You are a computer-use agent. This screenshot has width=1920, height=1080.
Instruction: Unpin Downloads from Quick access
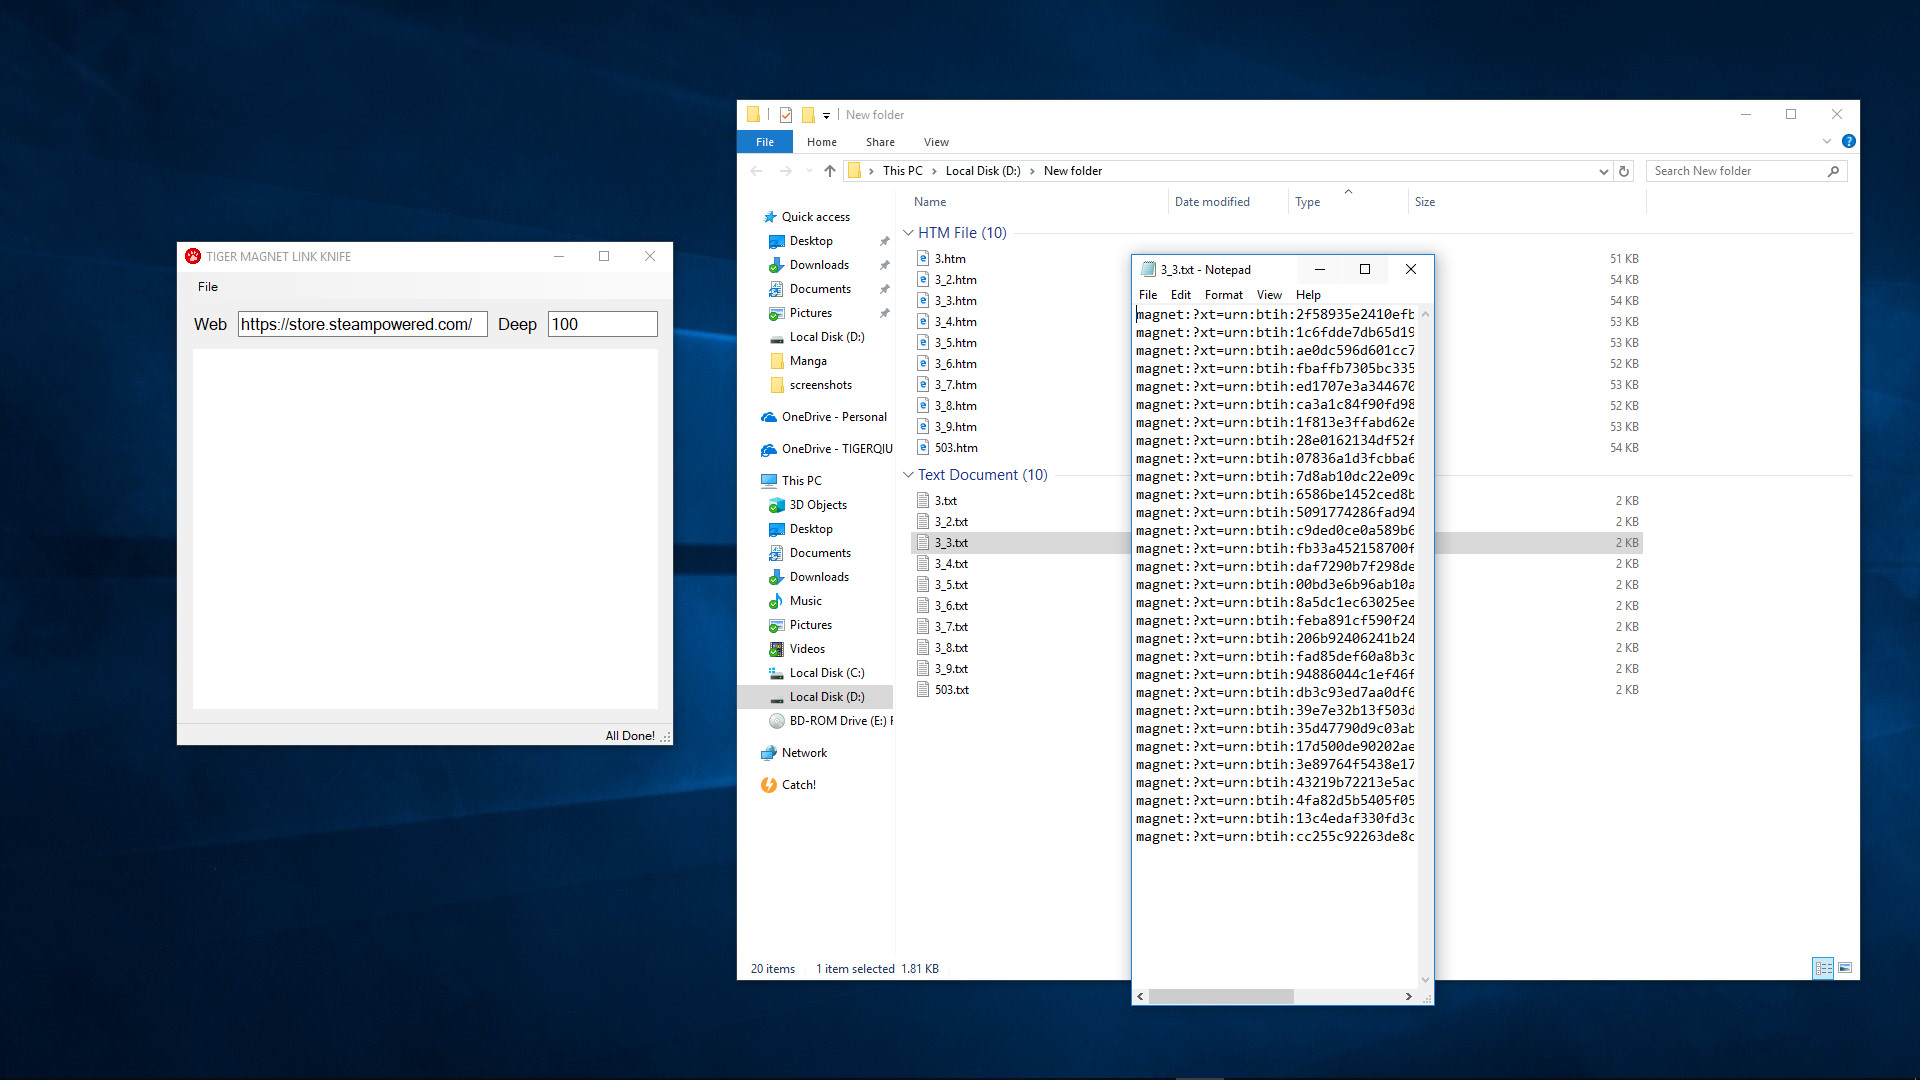[x=884, y=264]
